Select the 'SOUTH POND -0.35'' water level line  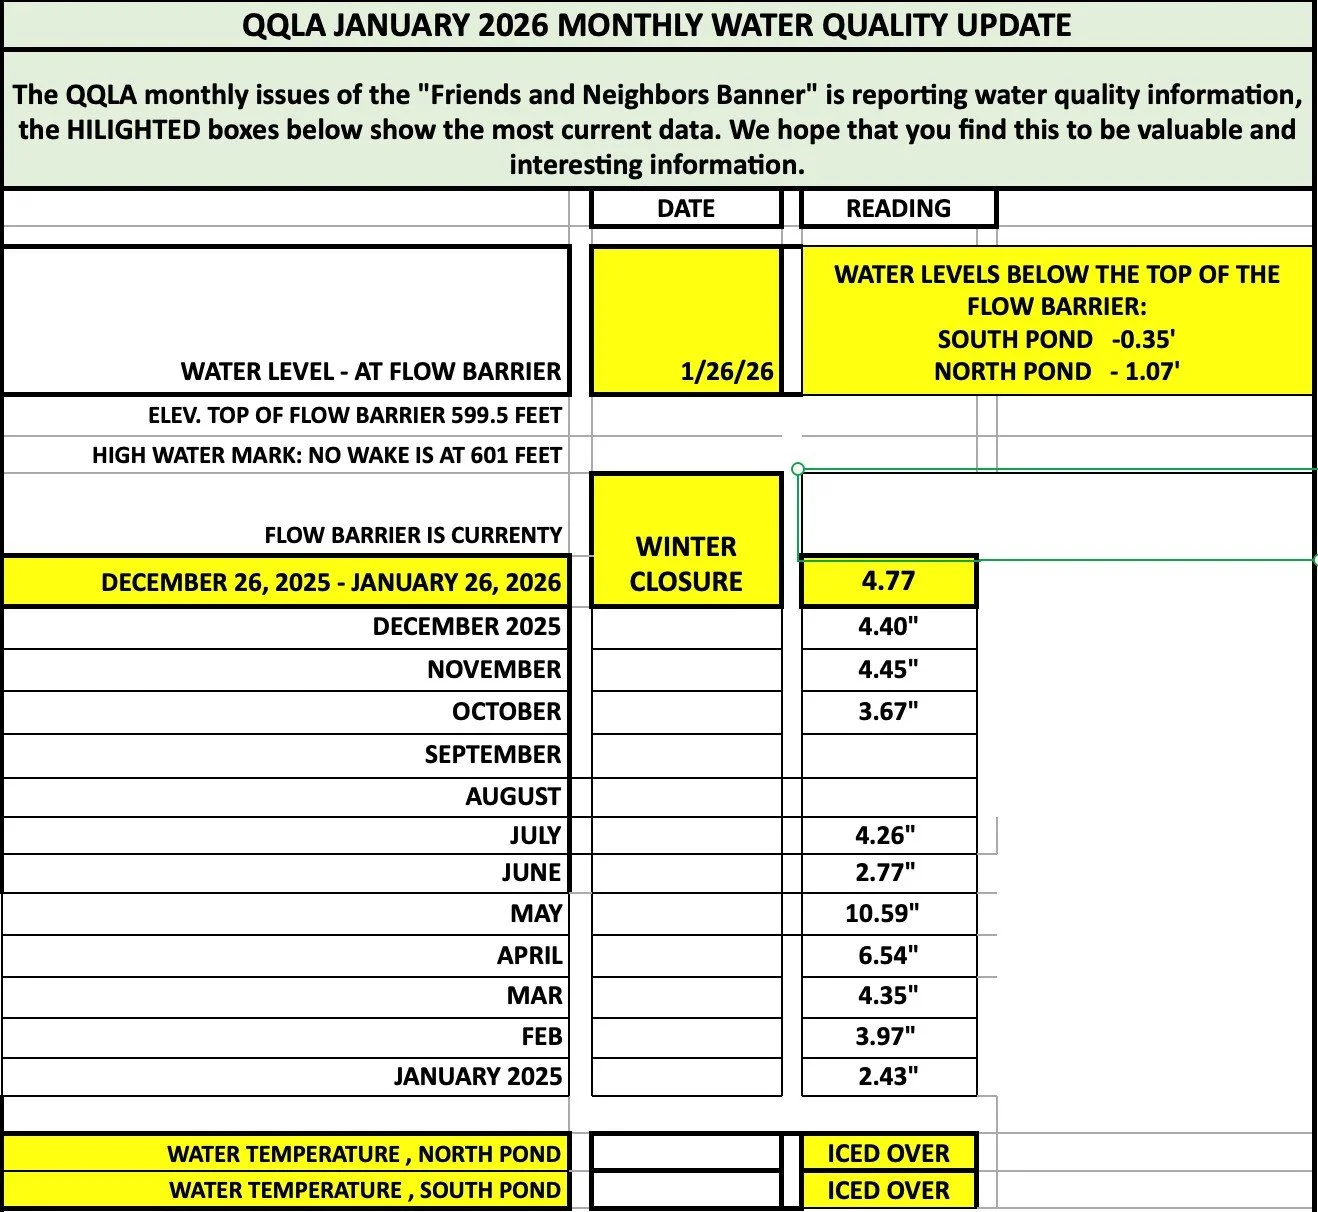click(1056, 339)
